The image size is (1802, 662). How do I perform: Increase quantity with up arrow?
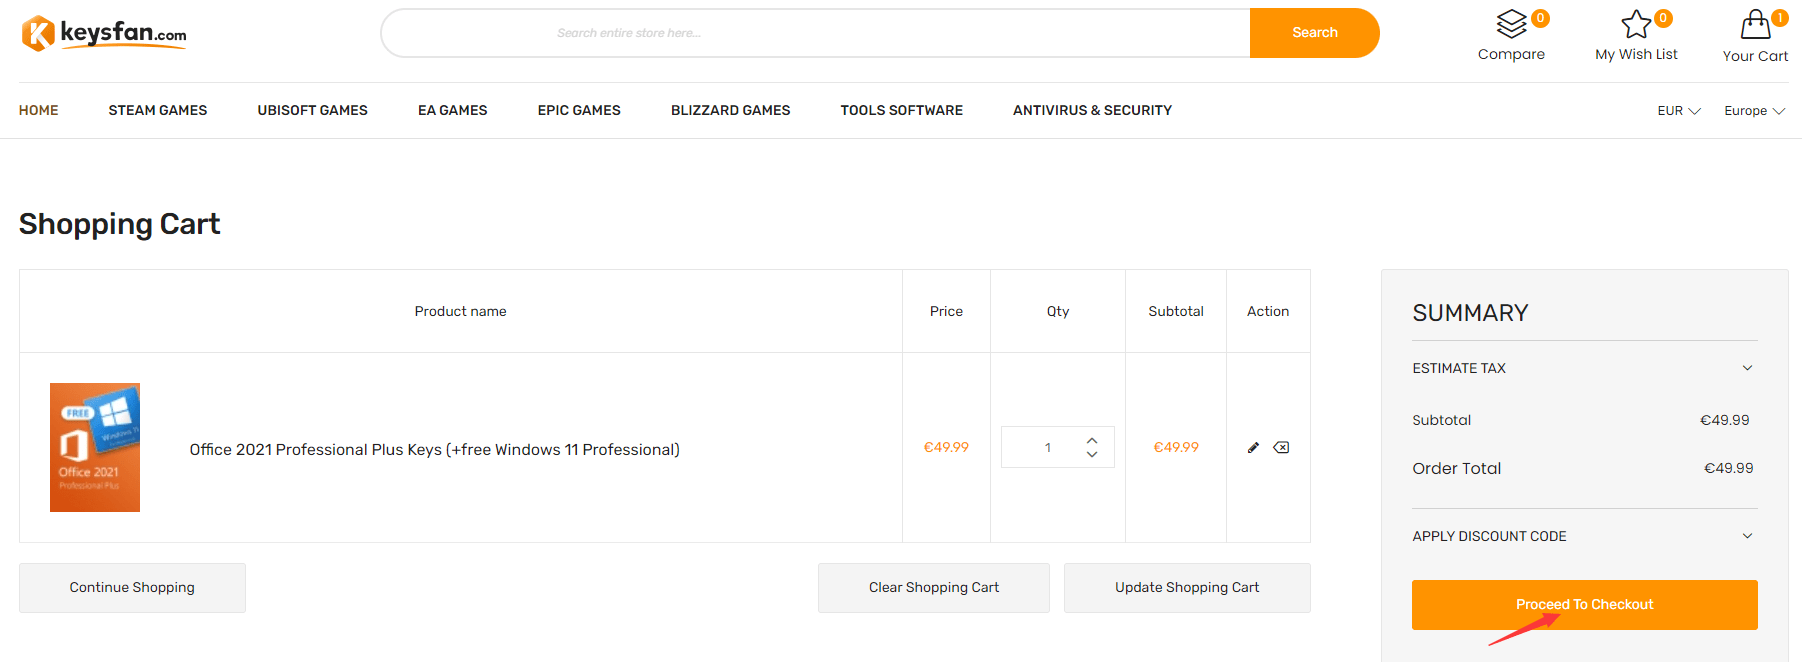(x=1092, y=440)
